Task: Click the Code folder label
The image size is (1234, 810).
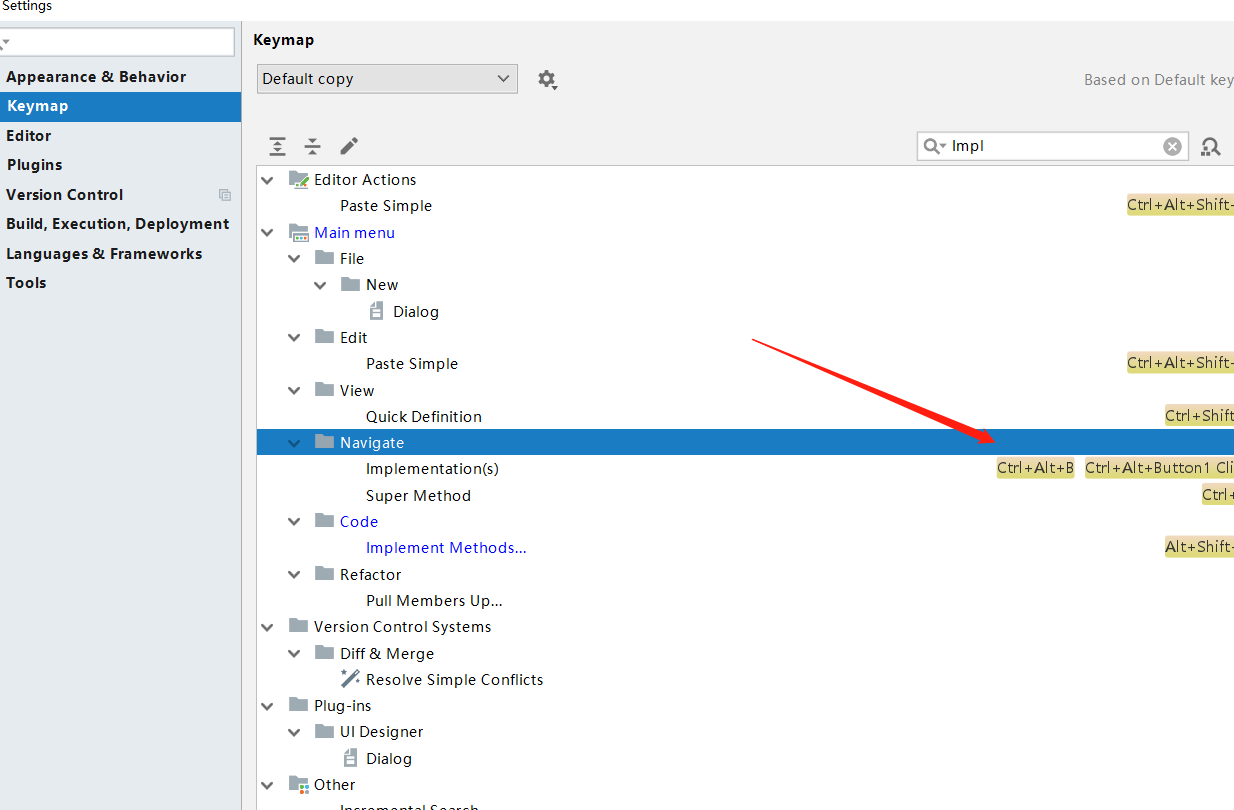Action: tap(359, 522)
